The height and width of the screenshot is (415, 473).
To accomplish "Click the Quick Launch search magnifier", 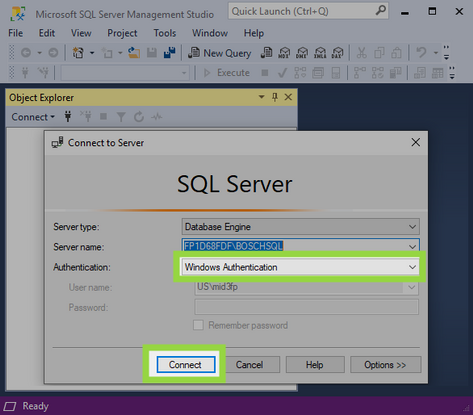I will coord(381,11).
